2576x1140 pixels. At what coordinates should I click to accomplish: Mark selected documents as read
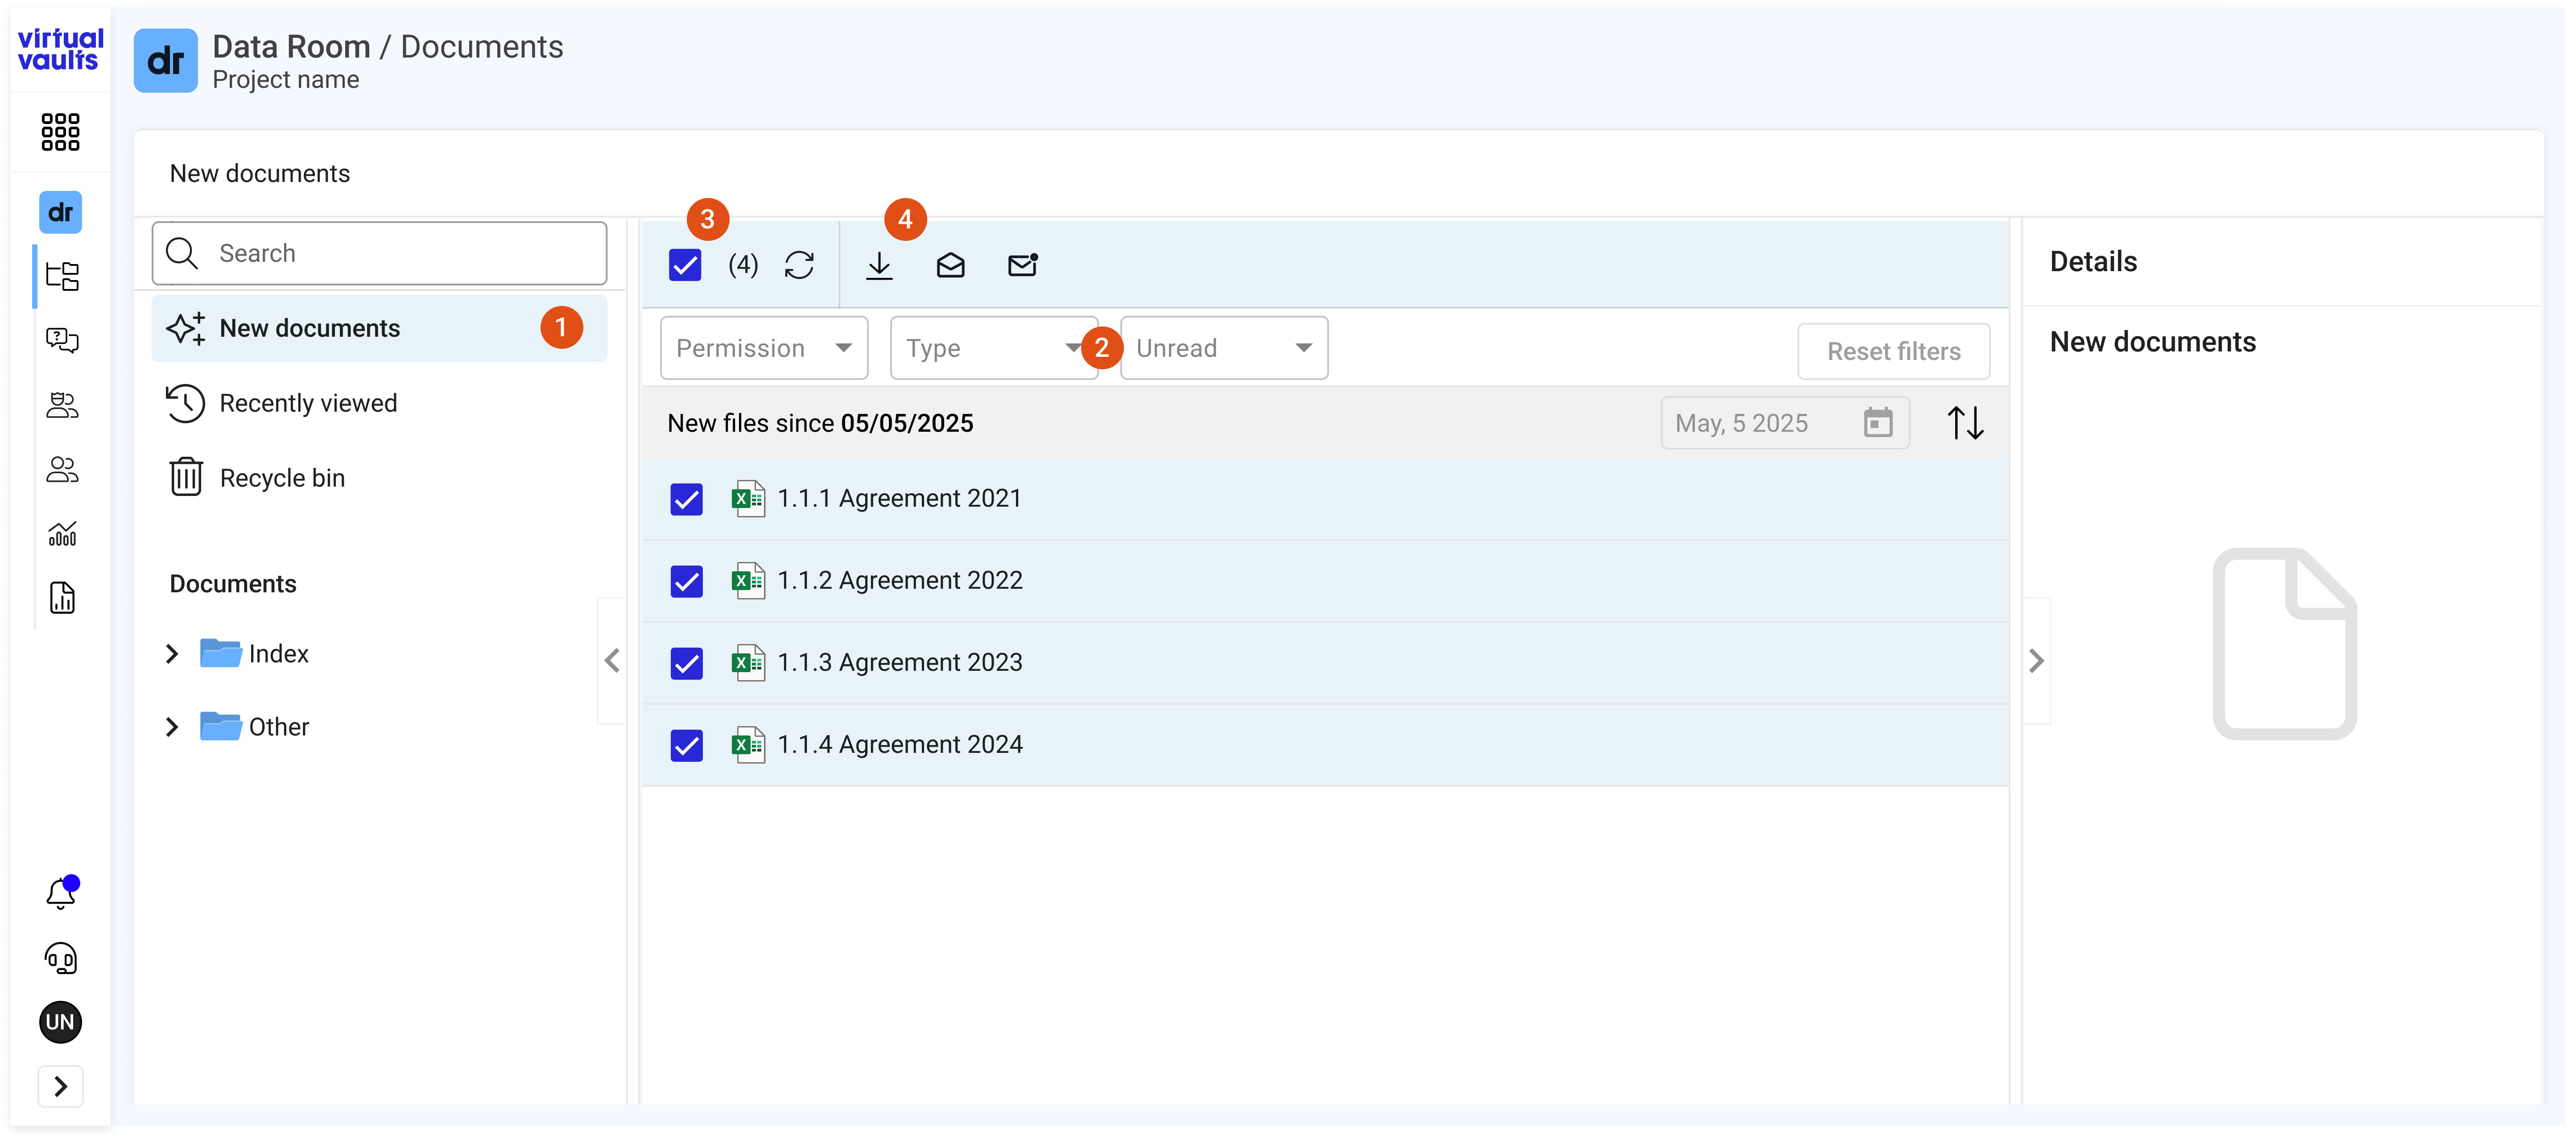point(950,265)
